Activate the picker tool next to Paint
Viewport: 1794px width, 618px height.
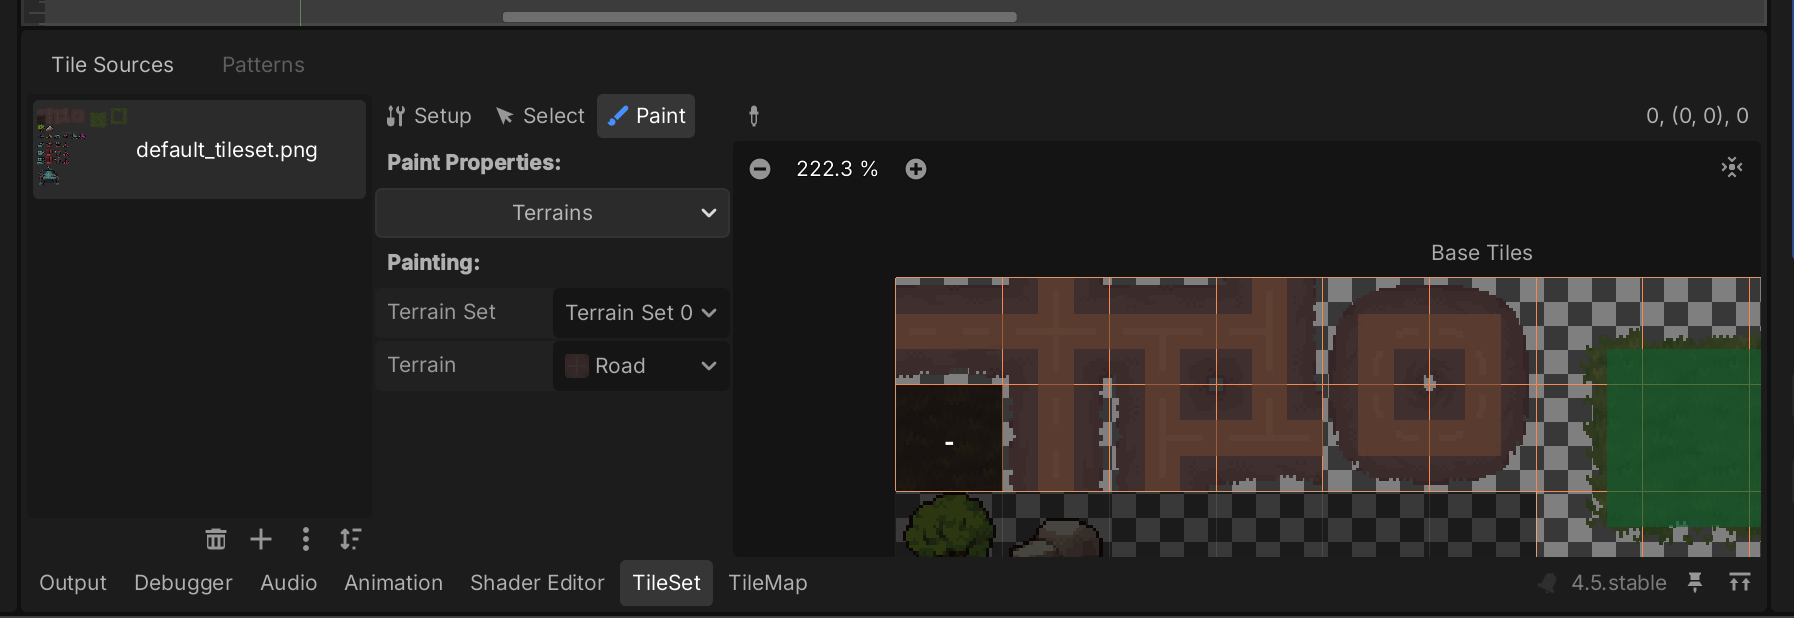[754, 116]
